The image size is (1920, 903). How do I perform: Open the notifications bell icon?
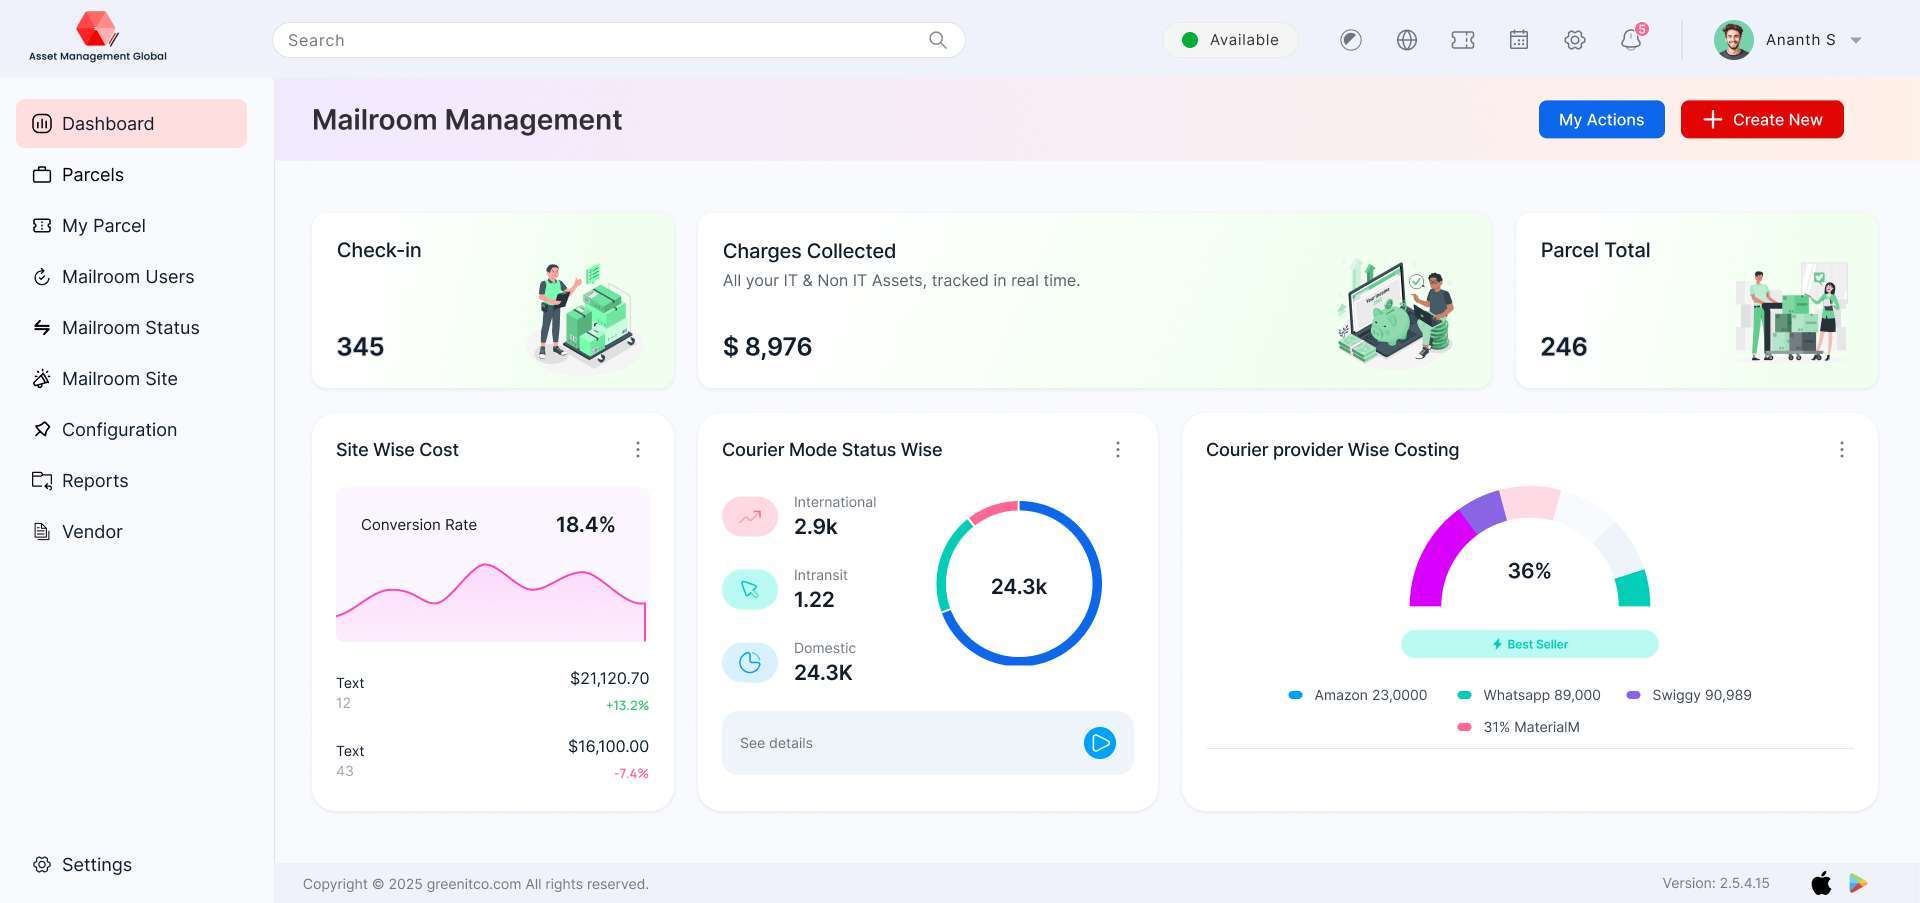(1630, 40)
